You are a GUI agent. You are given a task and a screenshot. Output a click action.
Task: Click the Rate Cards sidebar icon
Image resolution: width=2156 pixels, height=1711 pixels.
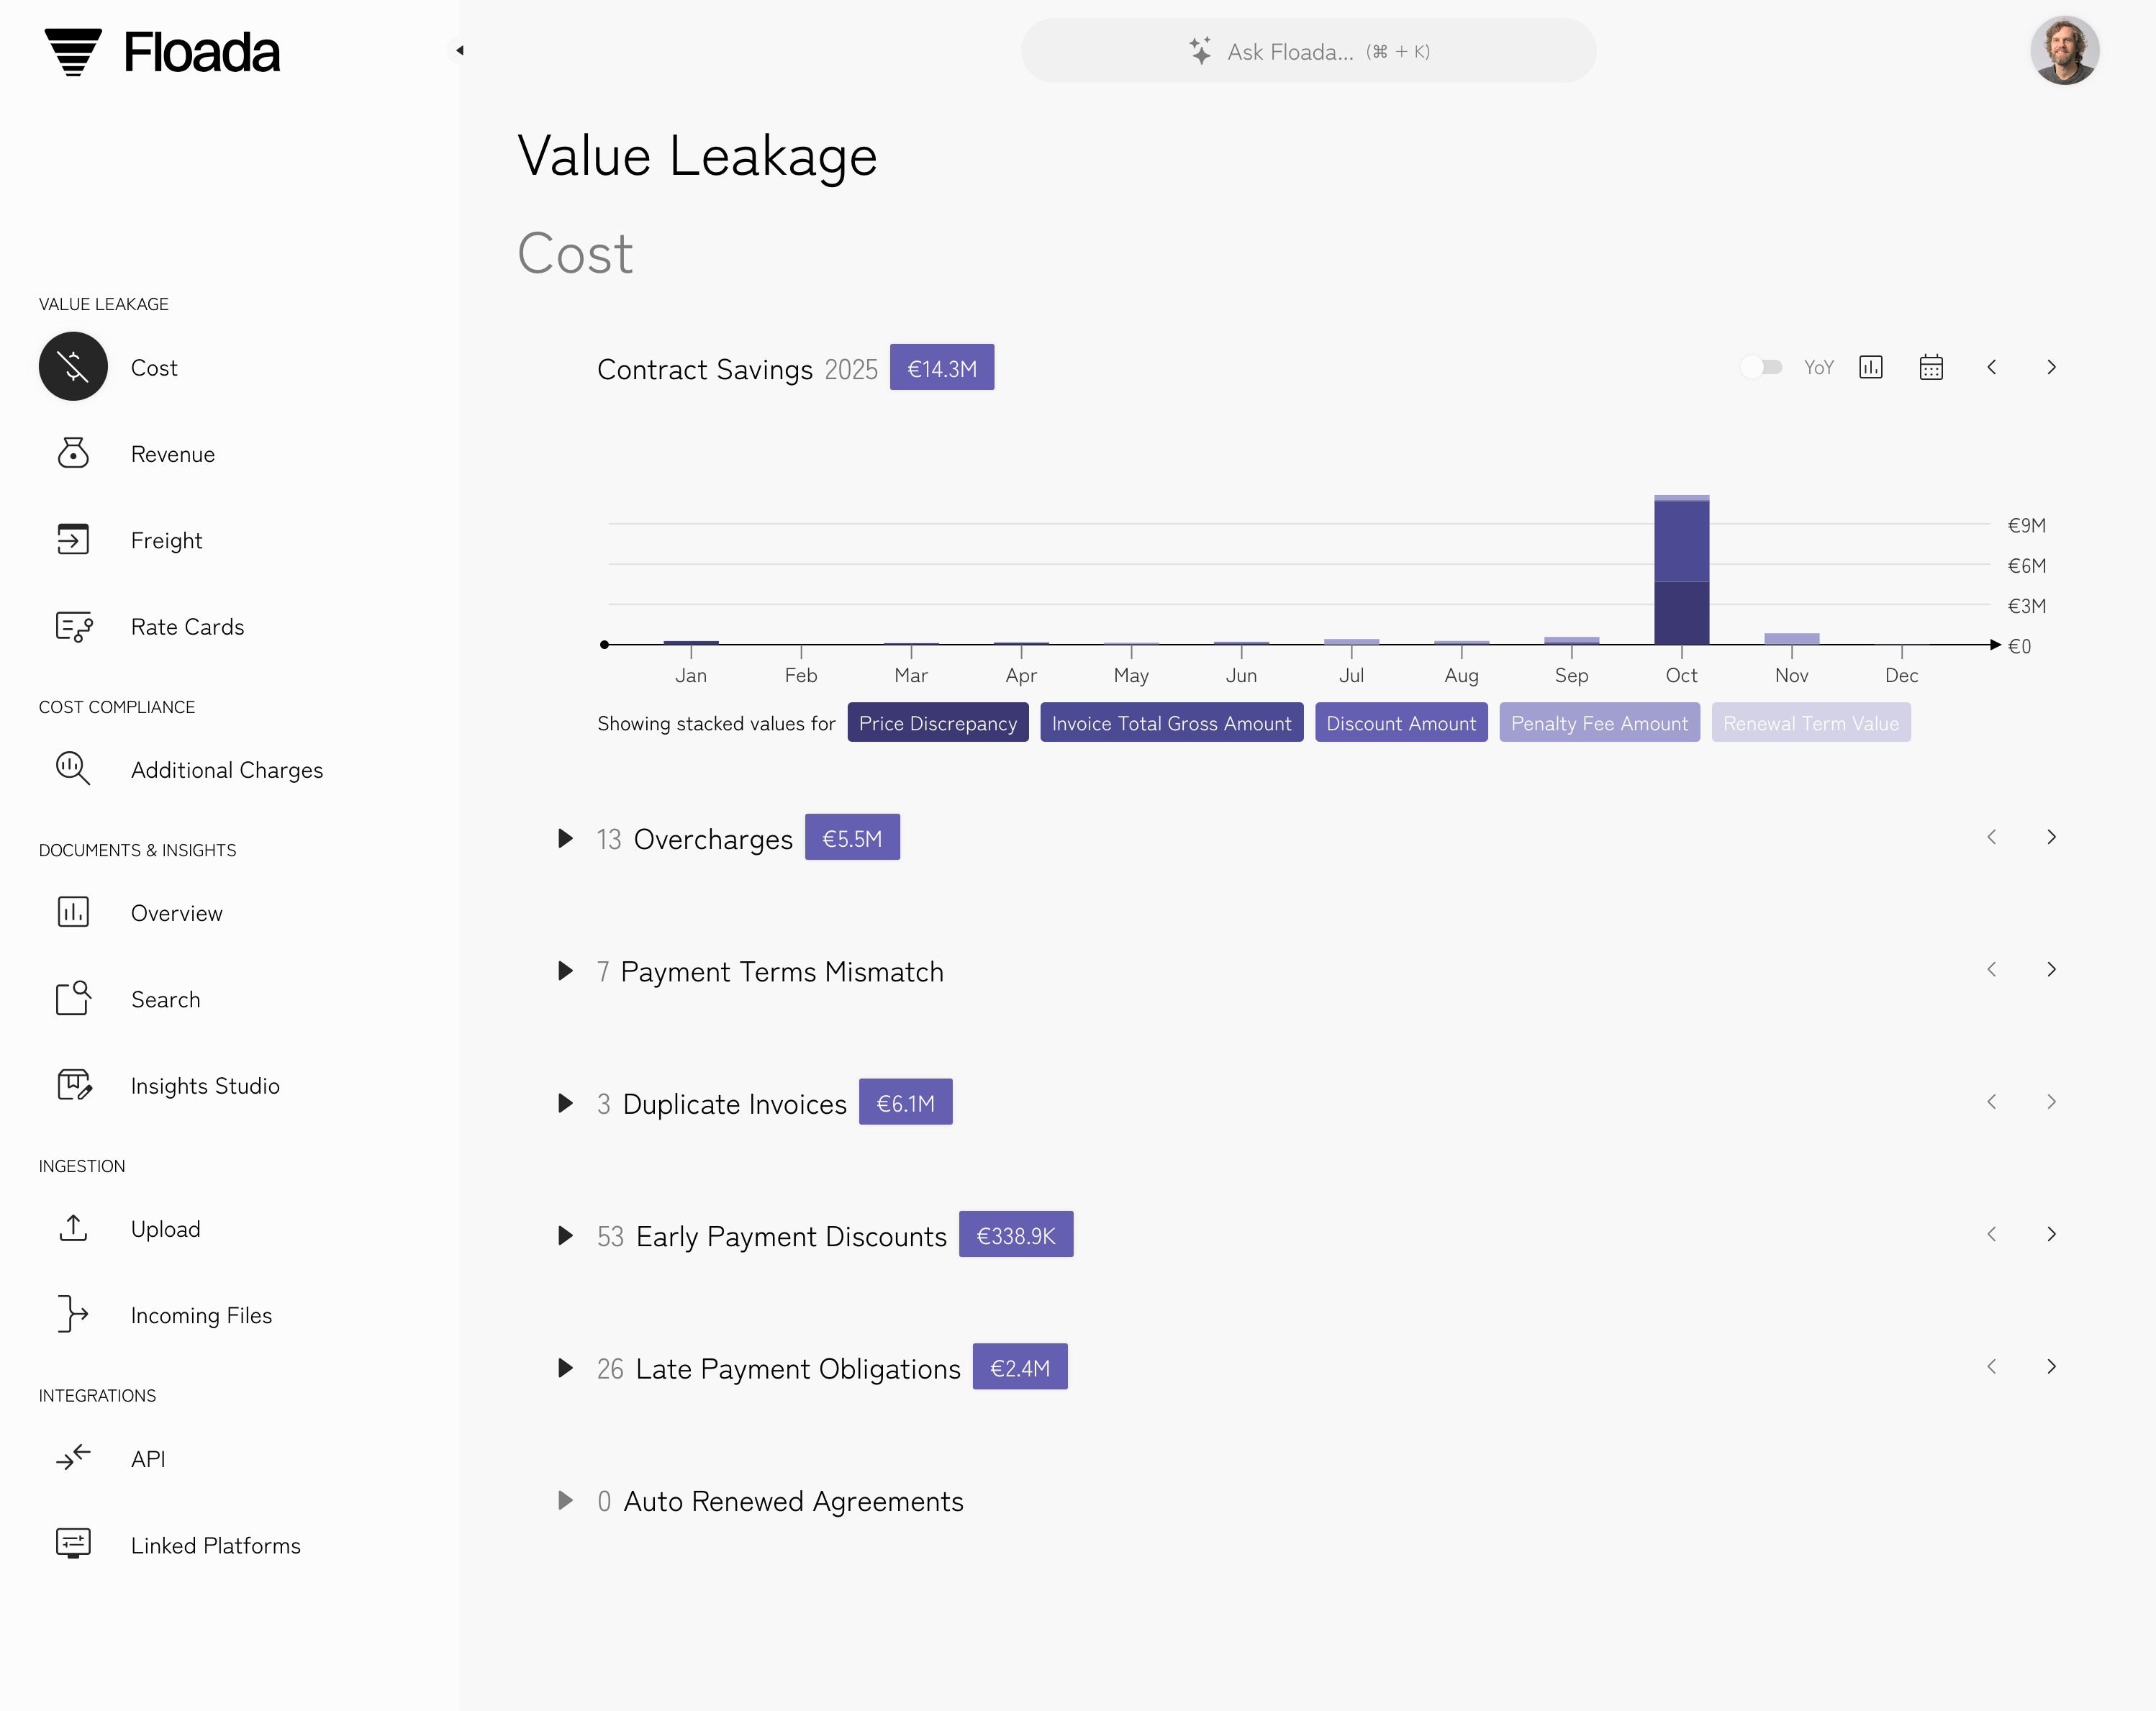click(x=73, y=627)
